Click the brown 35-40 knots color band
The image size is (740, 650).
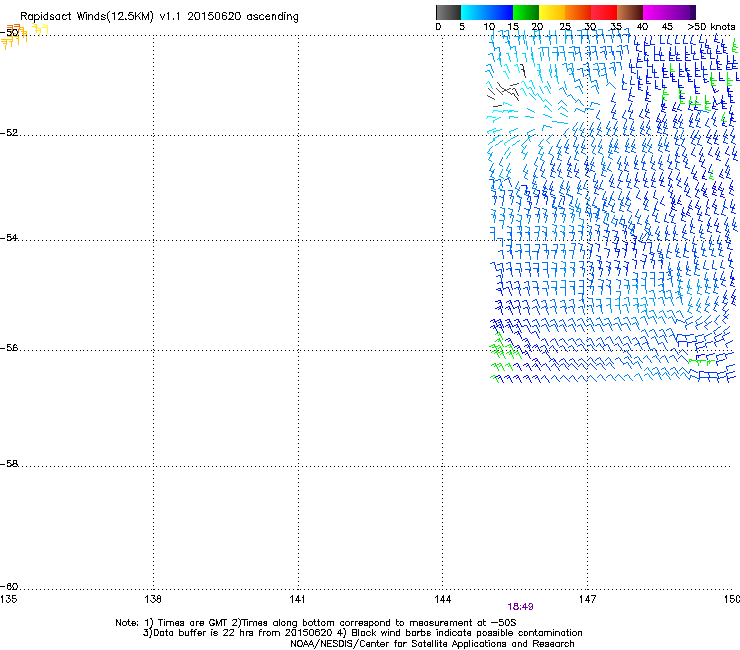pyautogui.click(x=630, y=12)
